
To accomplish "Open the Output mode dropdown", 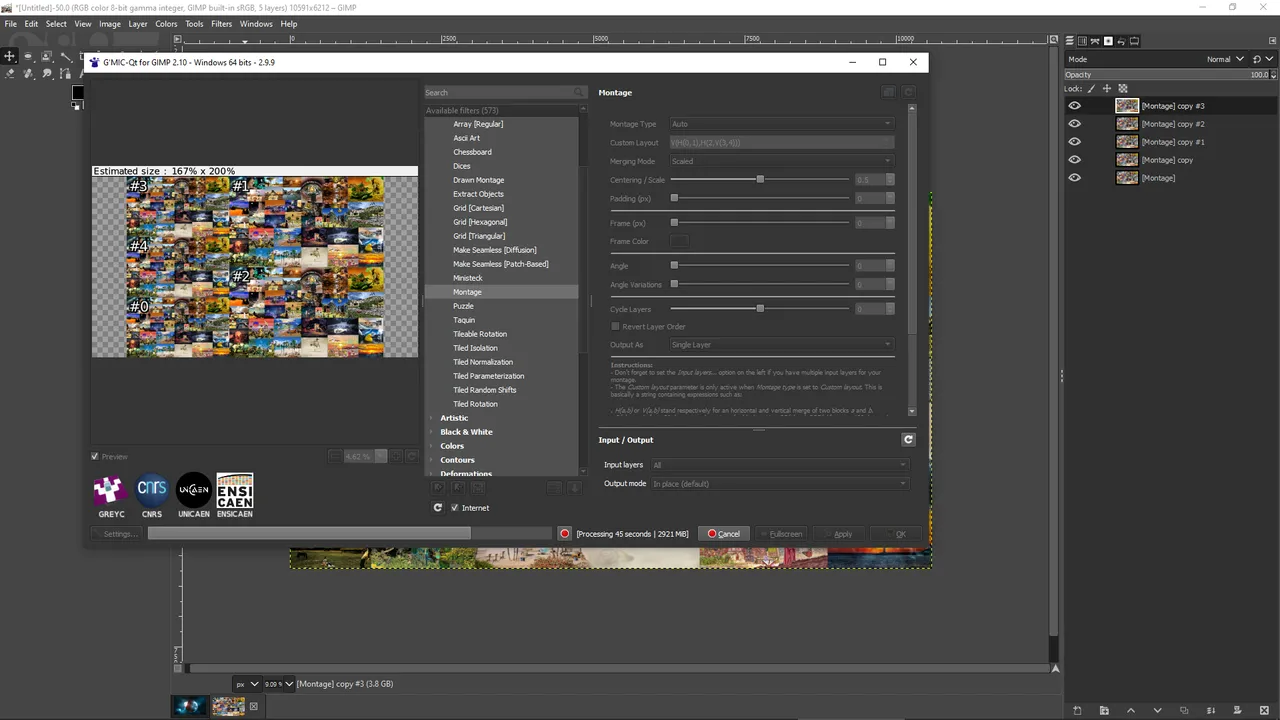I will 779,484.
